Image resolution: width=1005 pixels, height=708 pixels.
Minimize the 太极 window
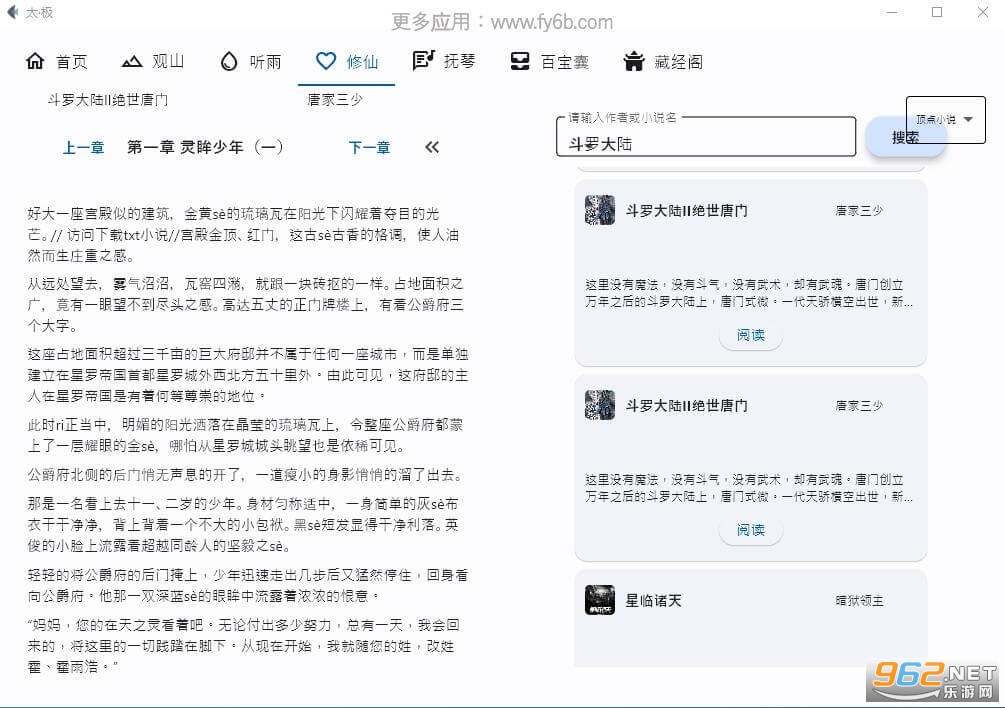(x=892, y=12)
